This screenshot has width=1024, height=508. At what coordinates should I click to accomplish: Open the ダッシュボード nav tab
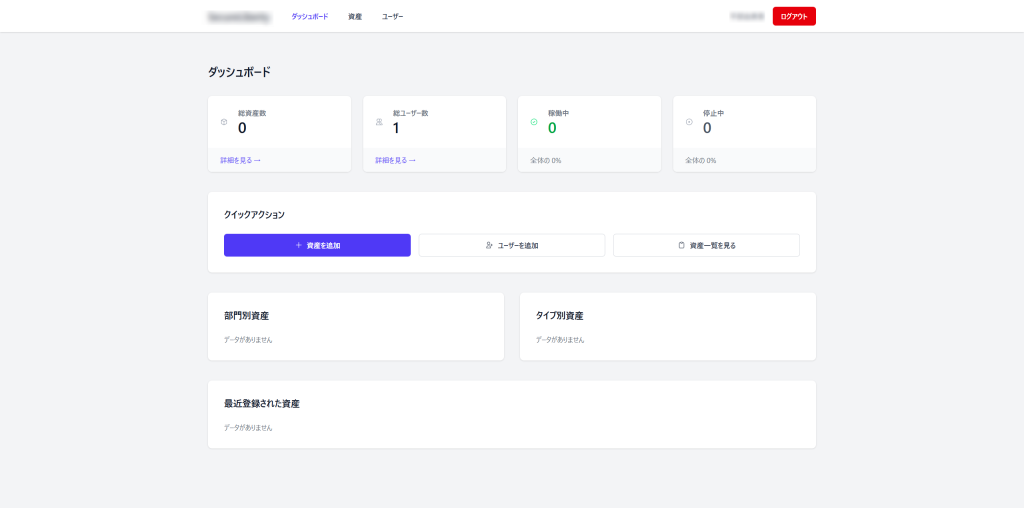click(309, 17)
